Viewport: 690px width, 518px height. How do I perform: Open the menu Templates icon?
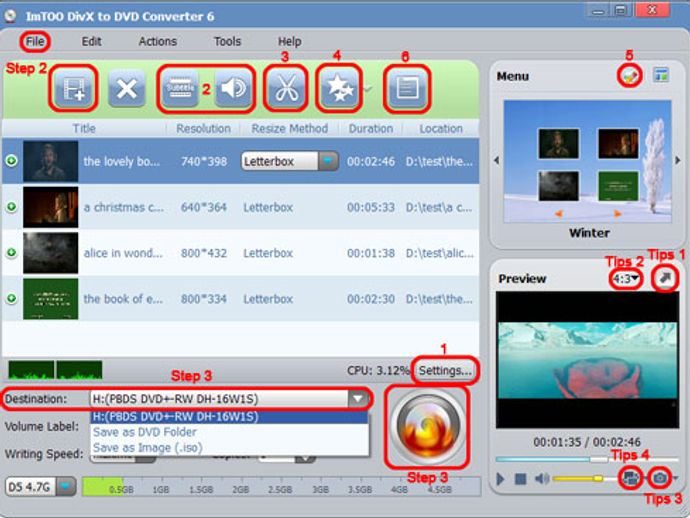[661, 75]
